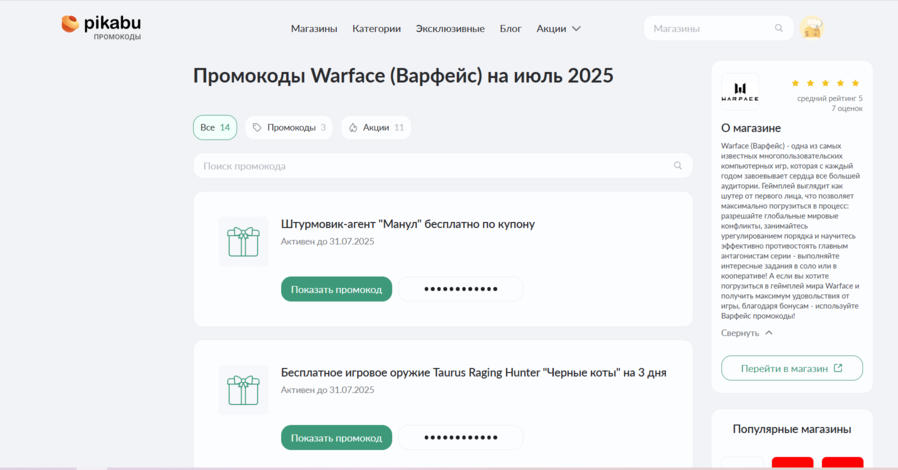The width and height of the screenshot is (898, 470).
Task: Click the "средний рейтинг 5" text
Action: point(830,98)
